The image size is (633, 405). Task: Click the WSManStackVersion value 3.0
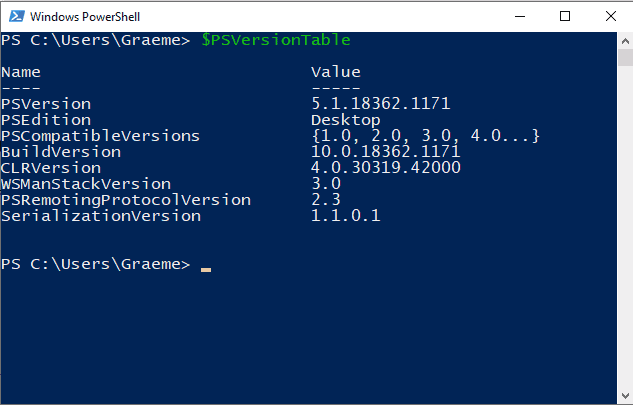[326, 184]
